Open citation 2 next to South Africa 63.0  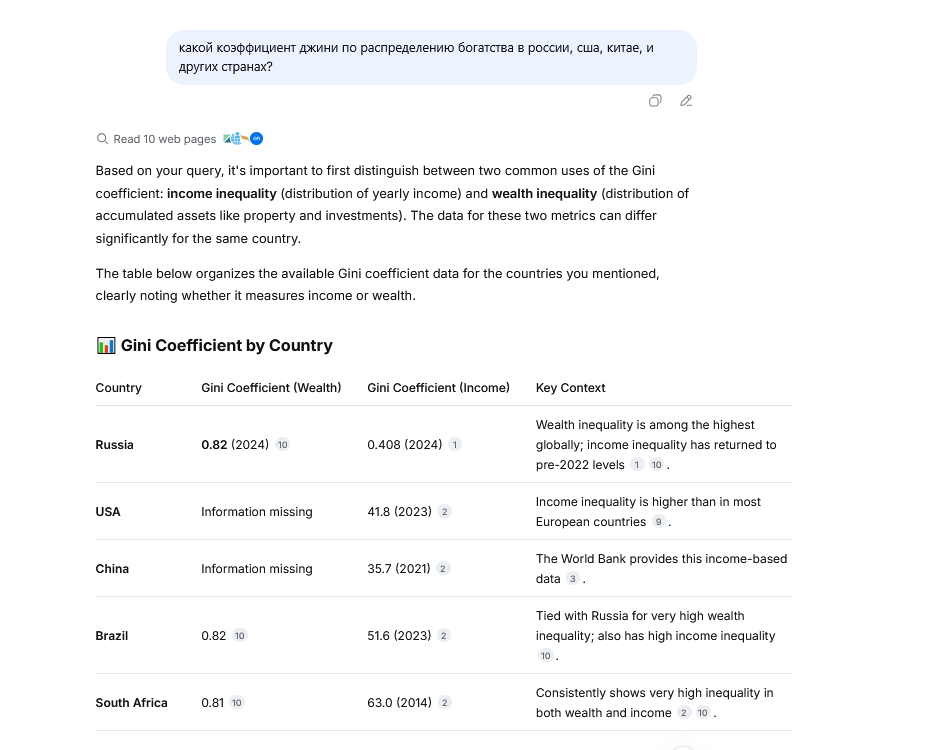click(x=445, y=703)
